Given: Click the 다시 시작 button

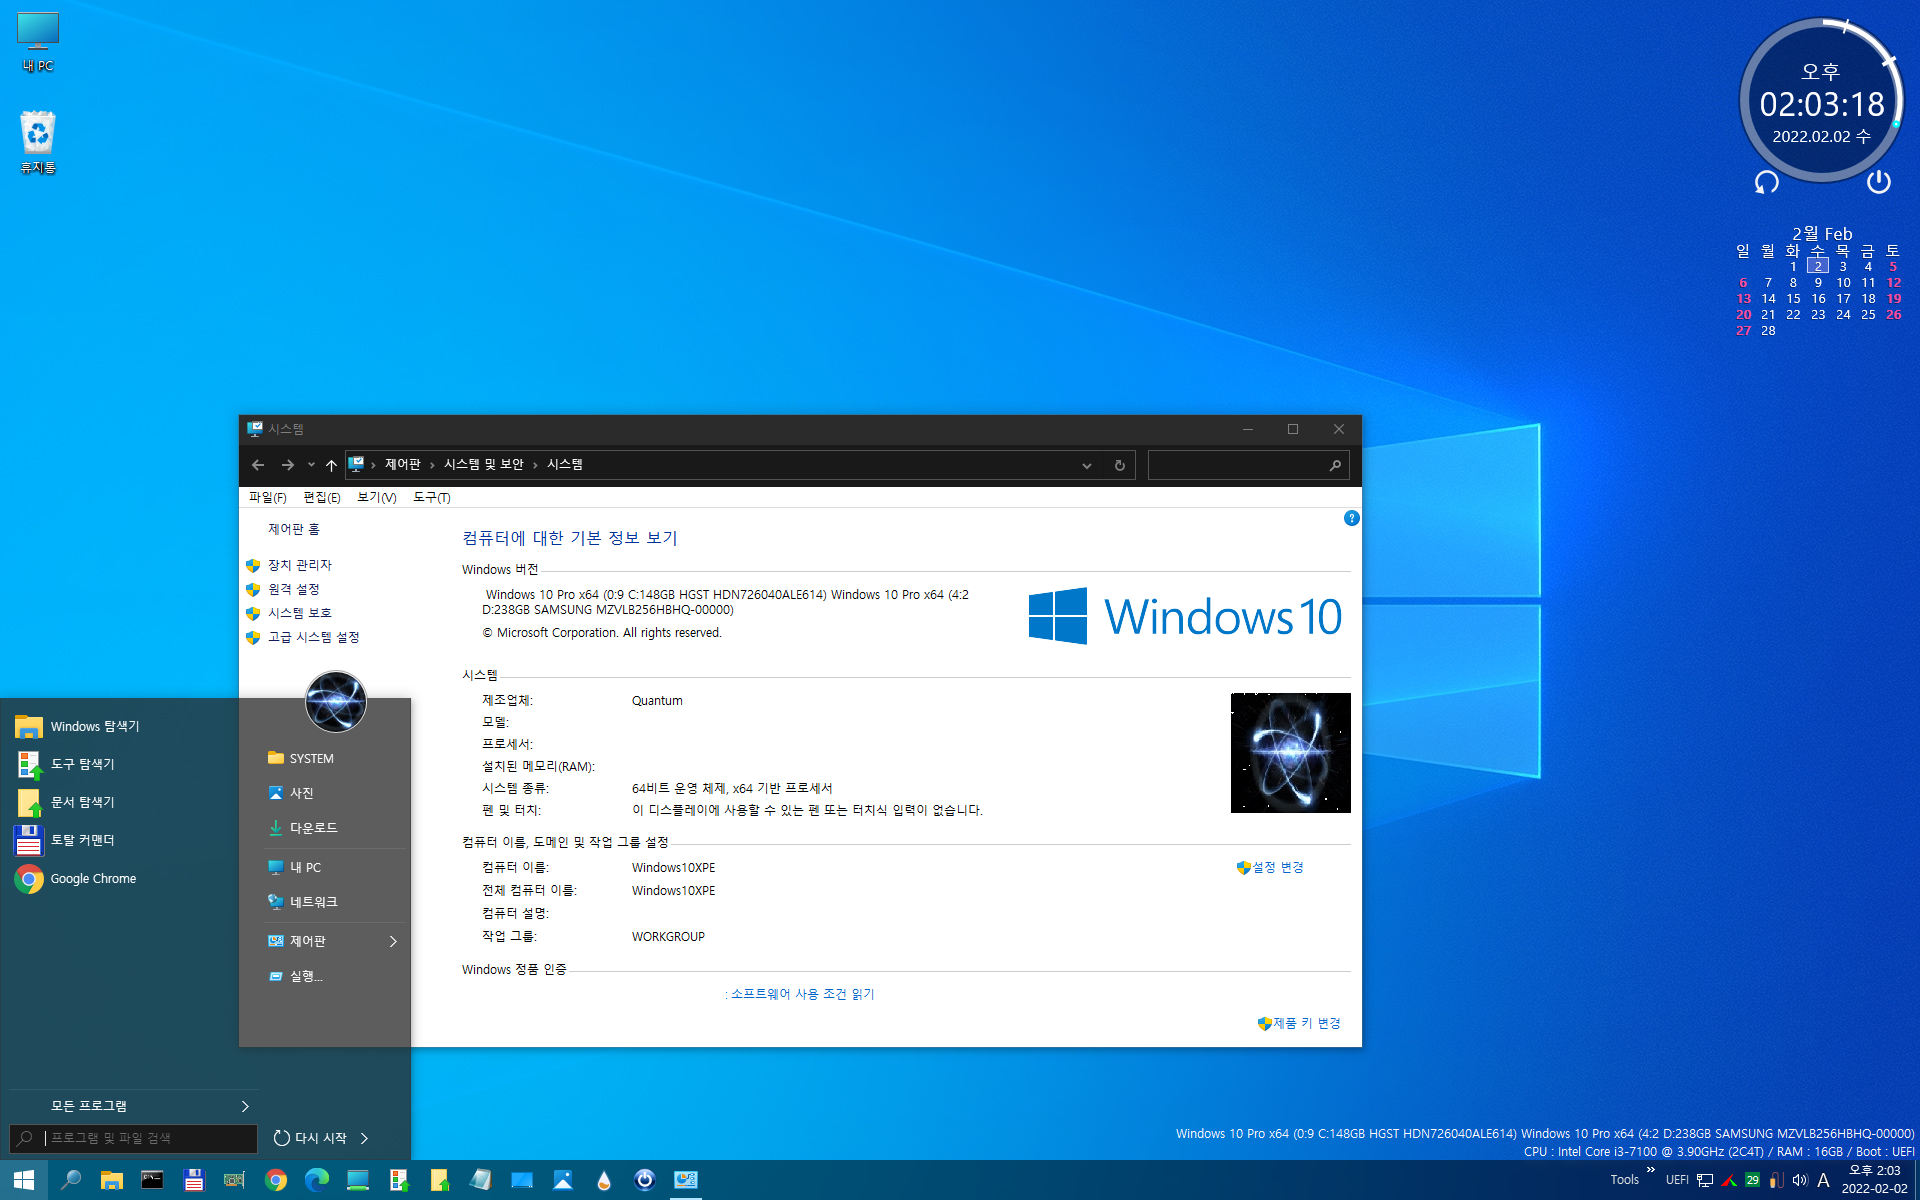Looking at the screenshot, I should click(310, 1138).
